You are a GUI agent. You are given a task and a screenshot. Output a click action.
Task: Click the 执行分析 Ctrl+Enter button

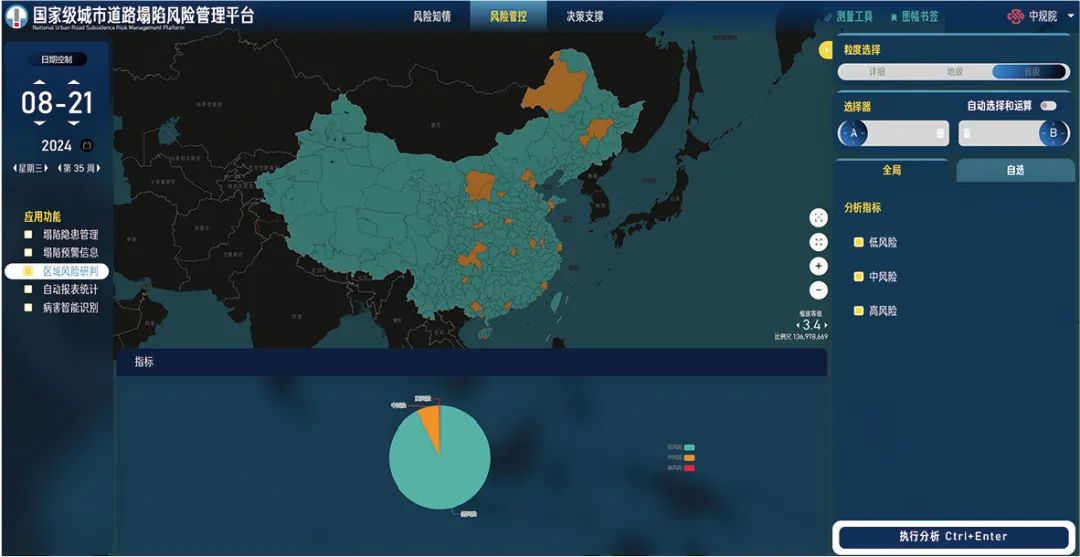[952, 537]
